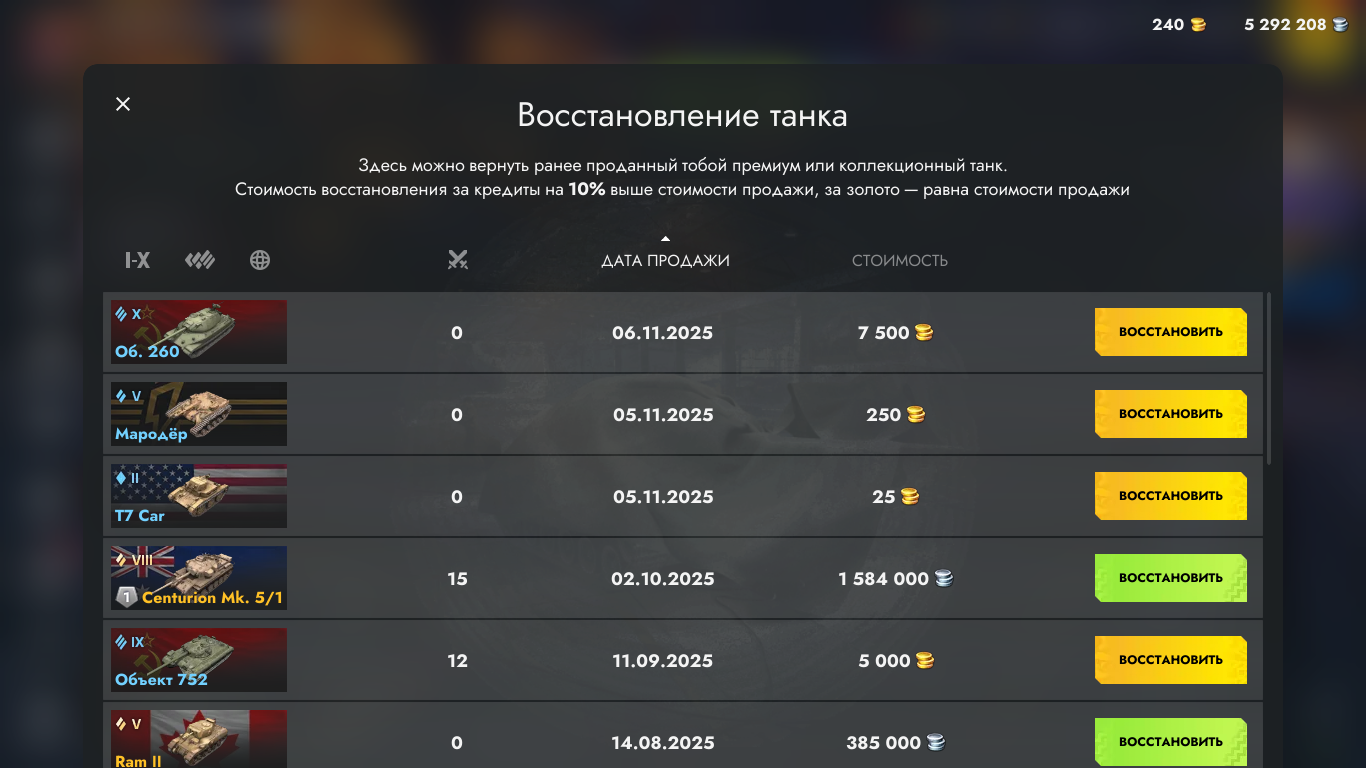
Task: Close the tank restoration dialog
Action: (x=123, y=104)
